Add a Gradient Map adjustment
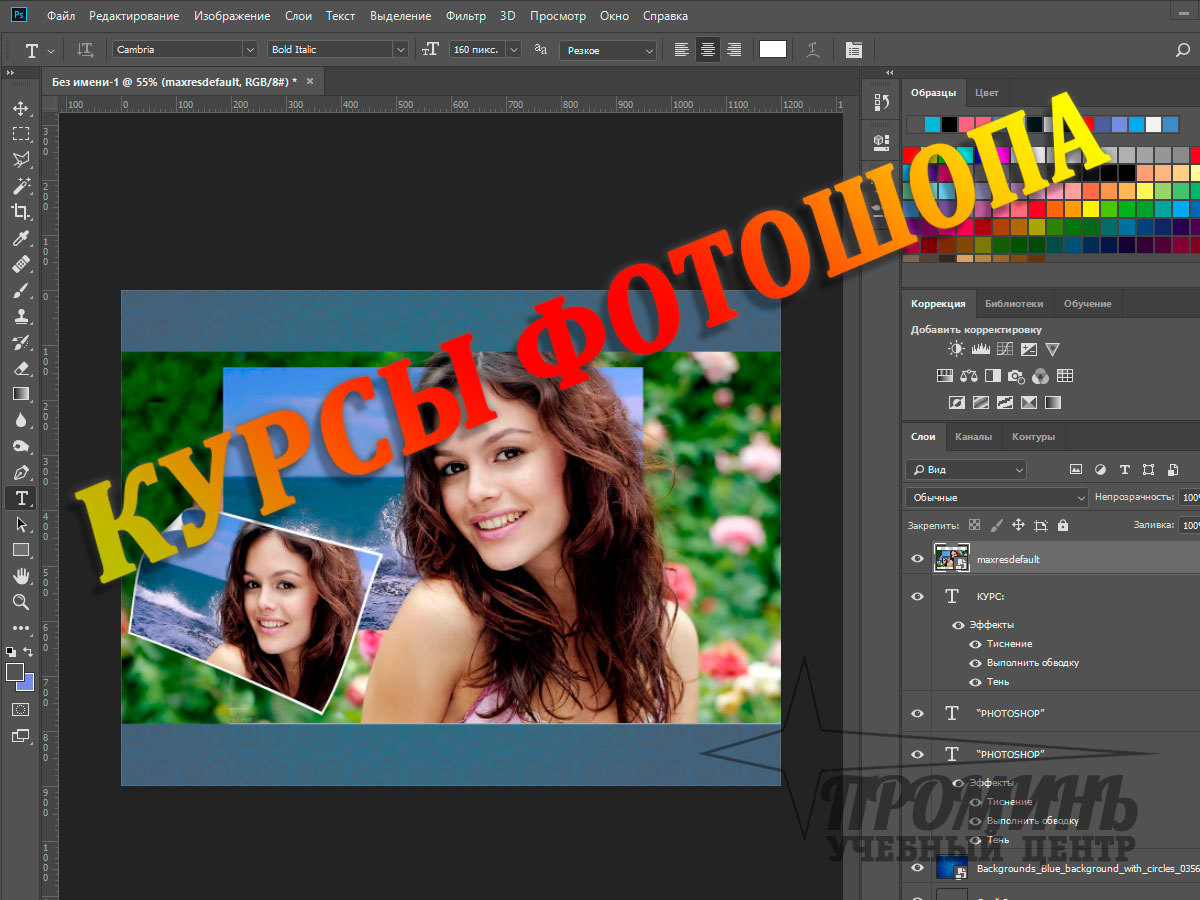 tap(1053, 403)
